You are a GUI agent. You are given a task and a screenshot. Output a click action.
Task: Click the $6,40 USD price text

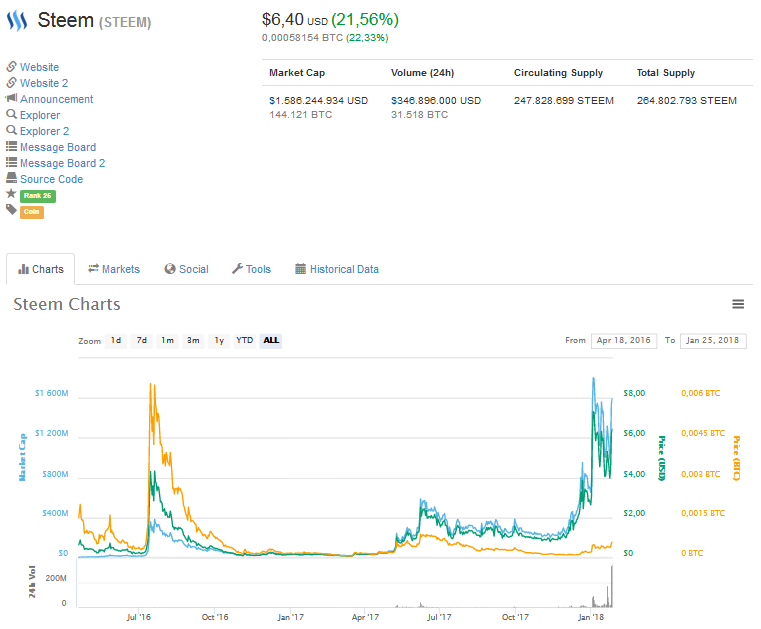(295, 20)
